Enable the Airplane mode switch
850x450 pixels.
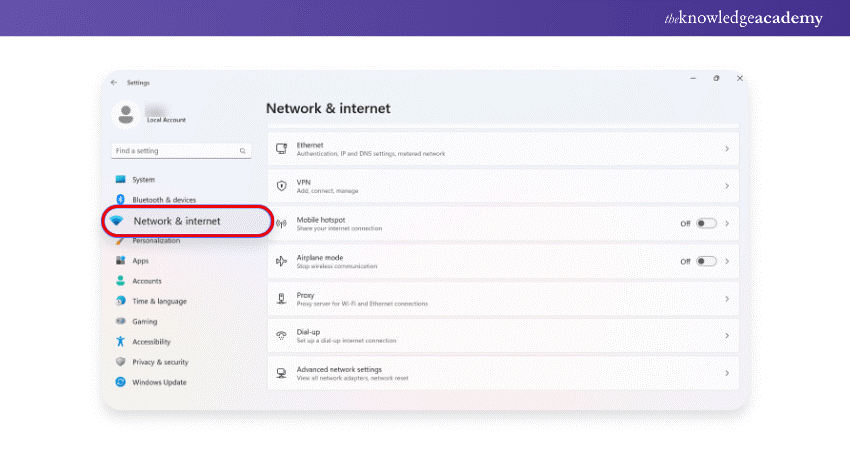point(706,261)
